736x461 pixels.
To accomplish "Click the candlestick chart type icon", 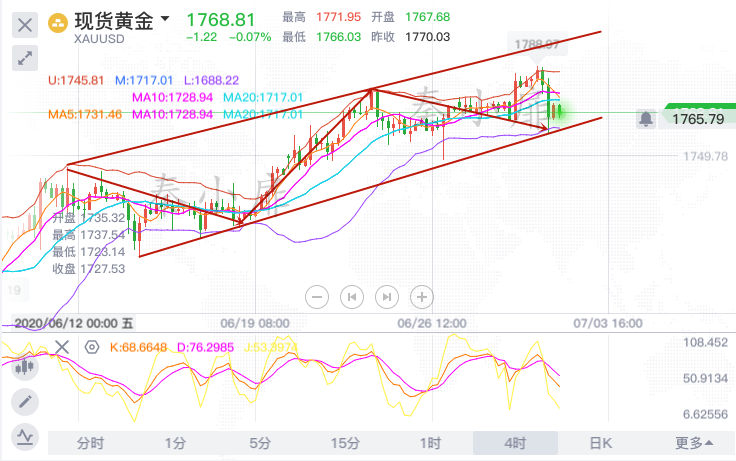I will coord(25,367).
